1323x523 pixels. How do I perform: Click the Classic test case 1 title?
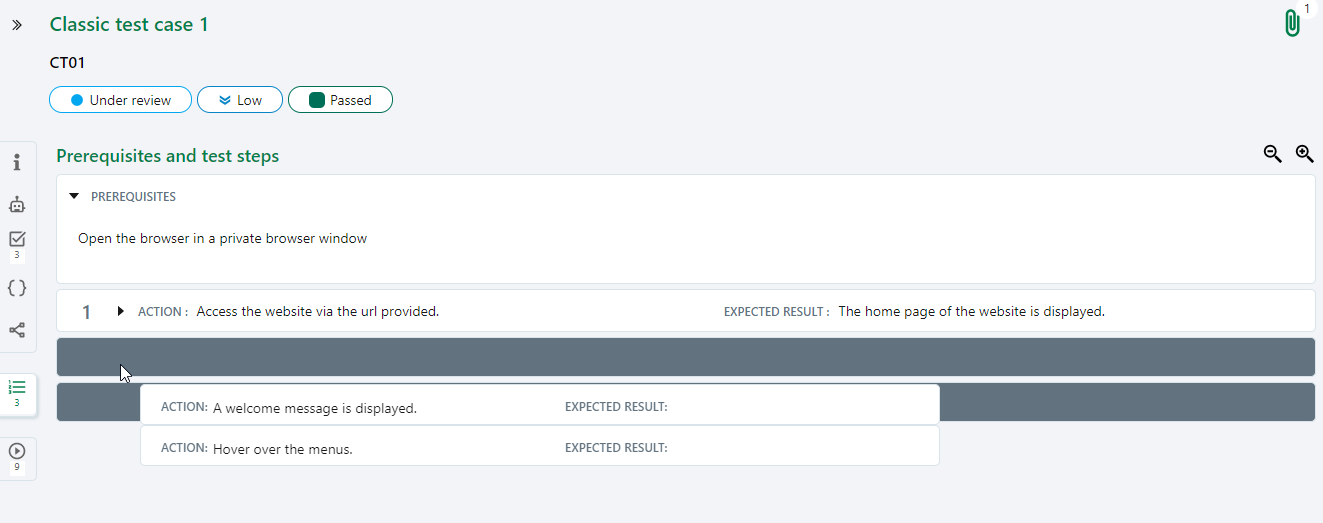pyautogui.click(x=129, y=25)
